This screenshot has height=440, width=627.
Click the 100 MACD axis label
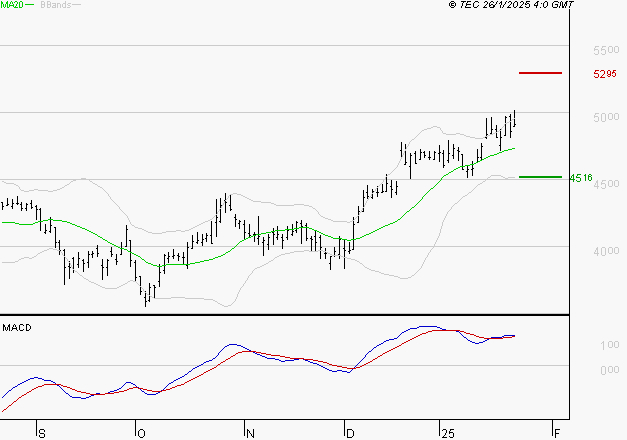tap(610, 345)
